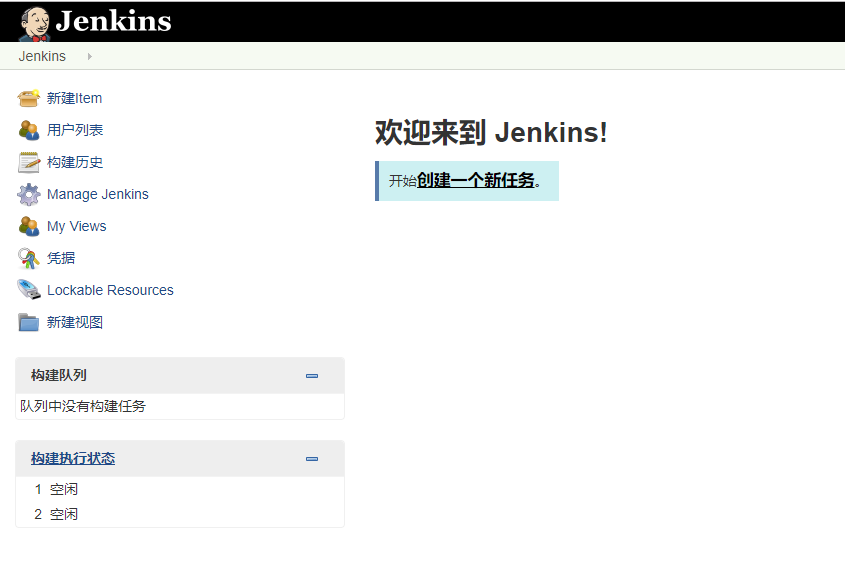Screen dimensions: 845x579
Task: Open the 构建历史 link
Action: (75, 162)
